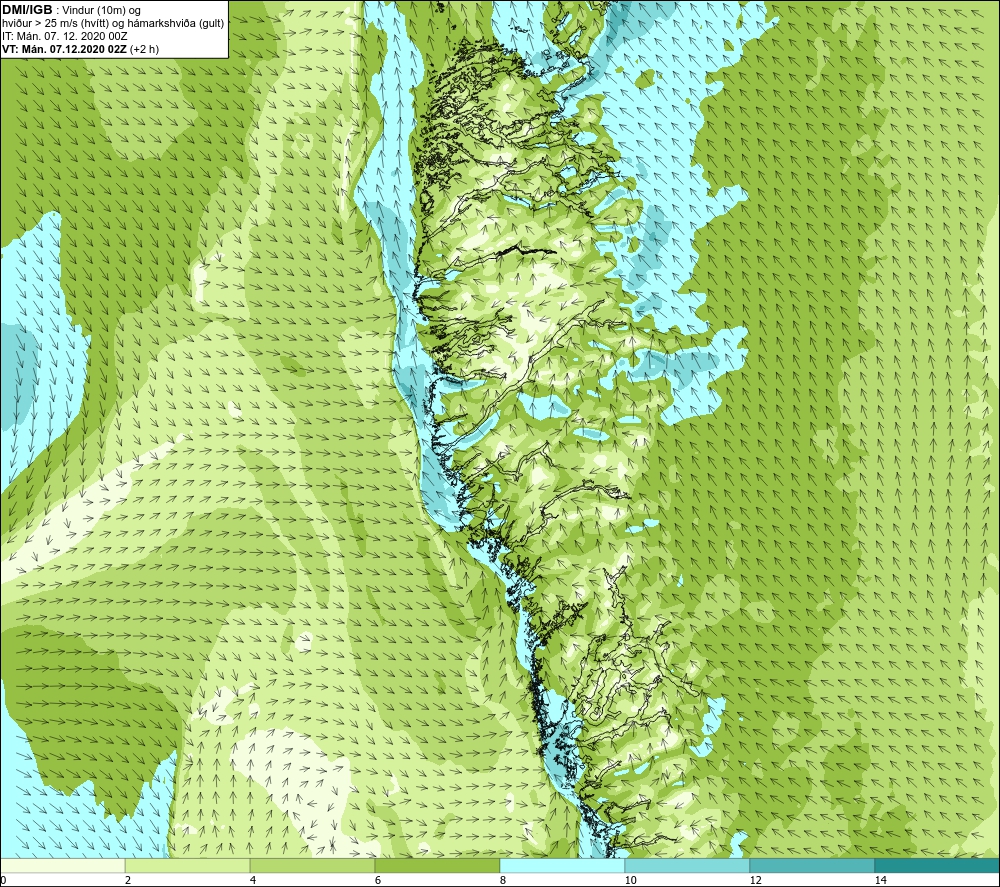The height and width of the screenshot is (887, 1000).
Task: Click the 'hviður > 25 m/s (hvítt)' line
Action: (x=57, y=23)
